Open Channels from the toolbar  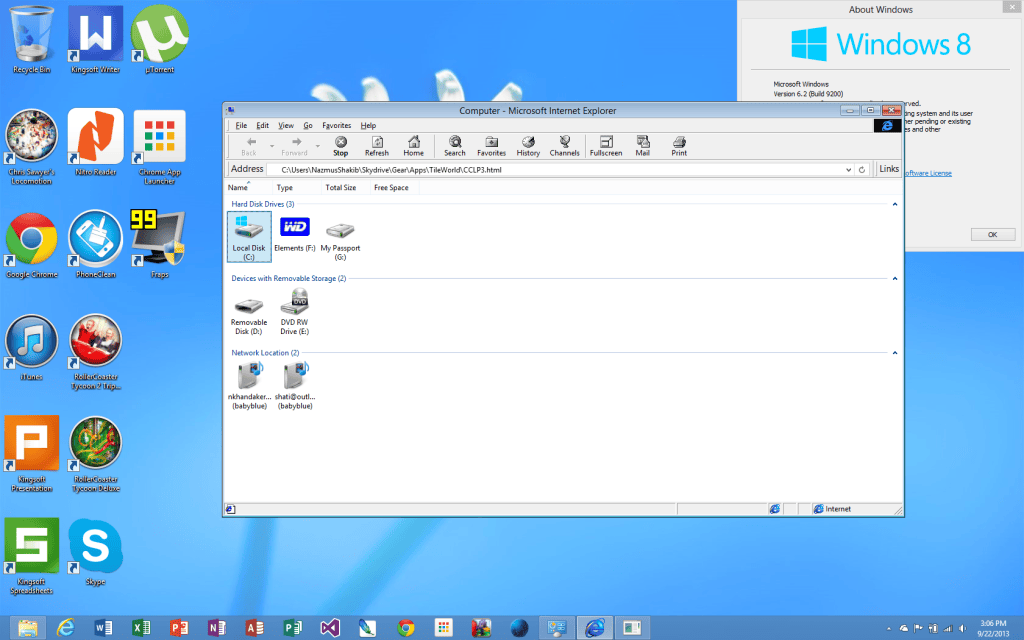pyautogui.click(x=564, y=146)
